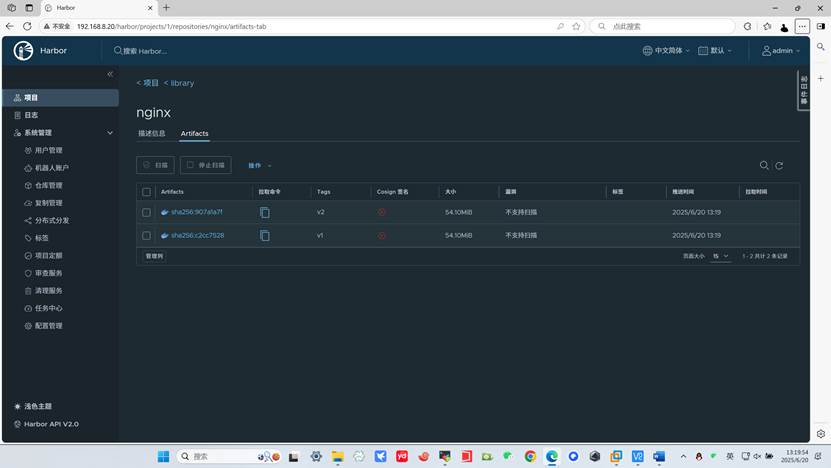This screenshot has width=831, height=468.
Task: Open the 操作 actions dropdown
Action: coord(260,165)
